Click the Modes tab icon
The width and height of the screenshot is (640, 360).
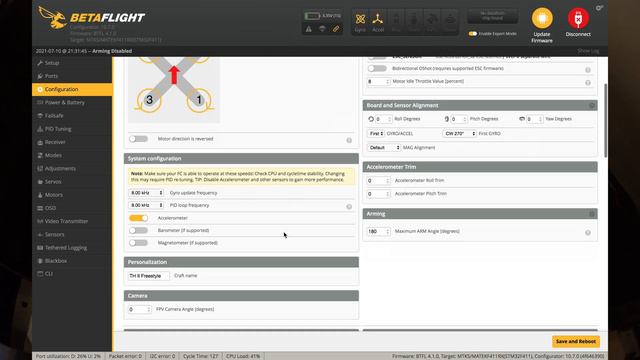(40, 155)
